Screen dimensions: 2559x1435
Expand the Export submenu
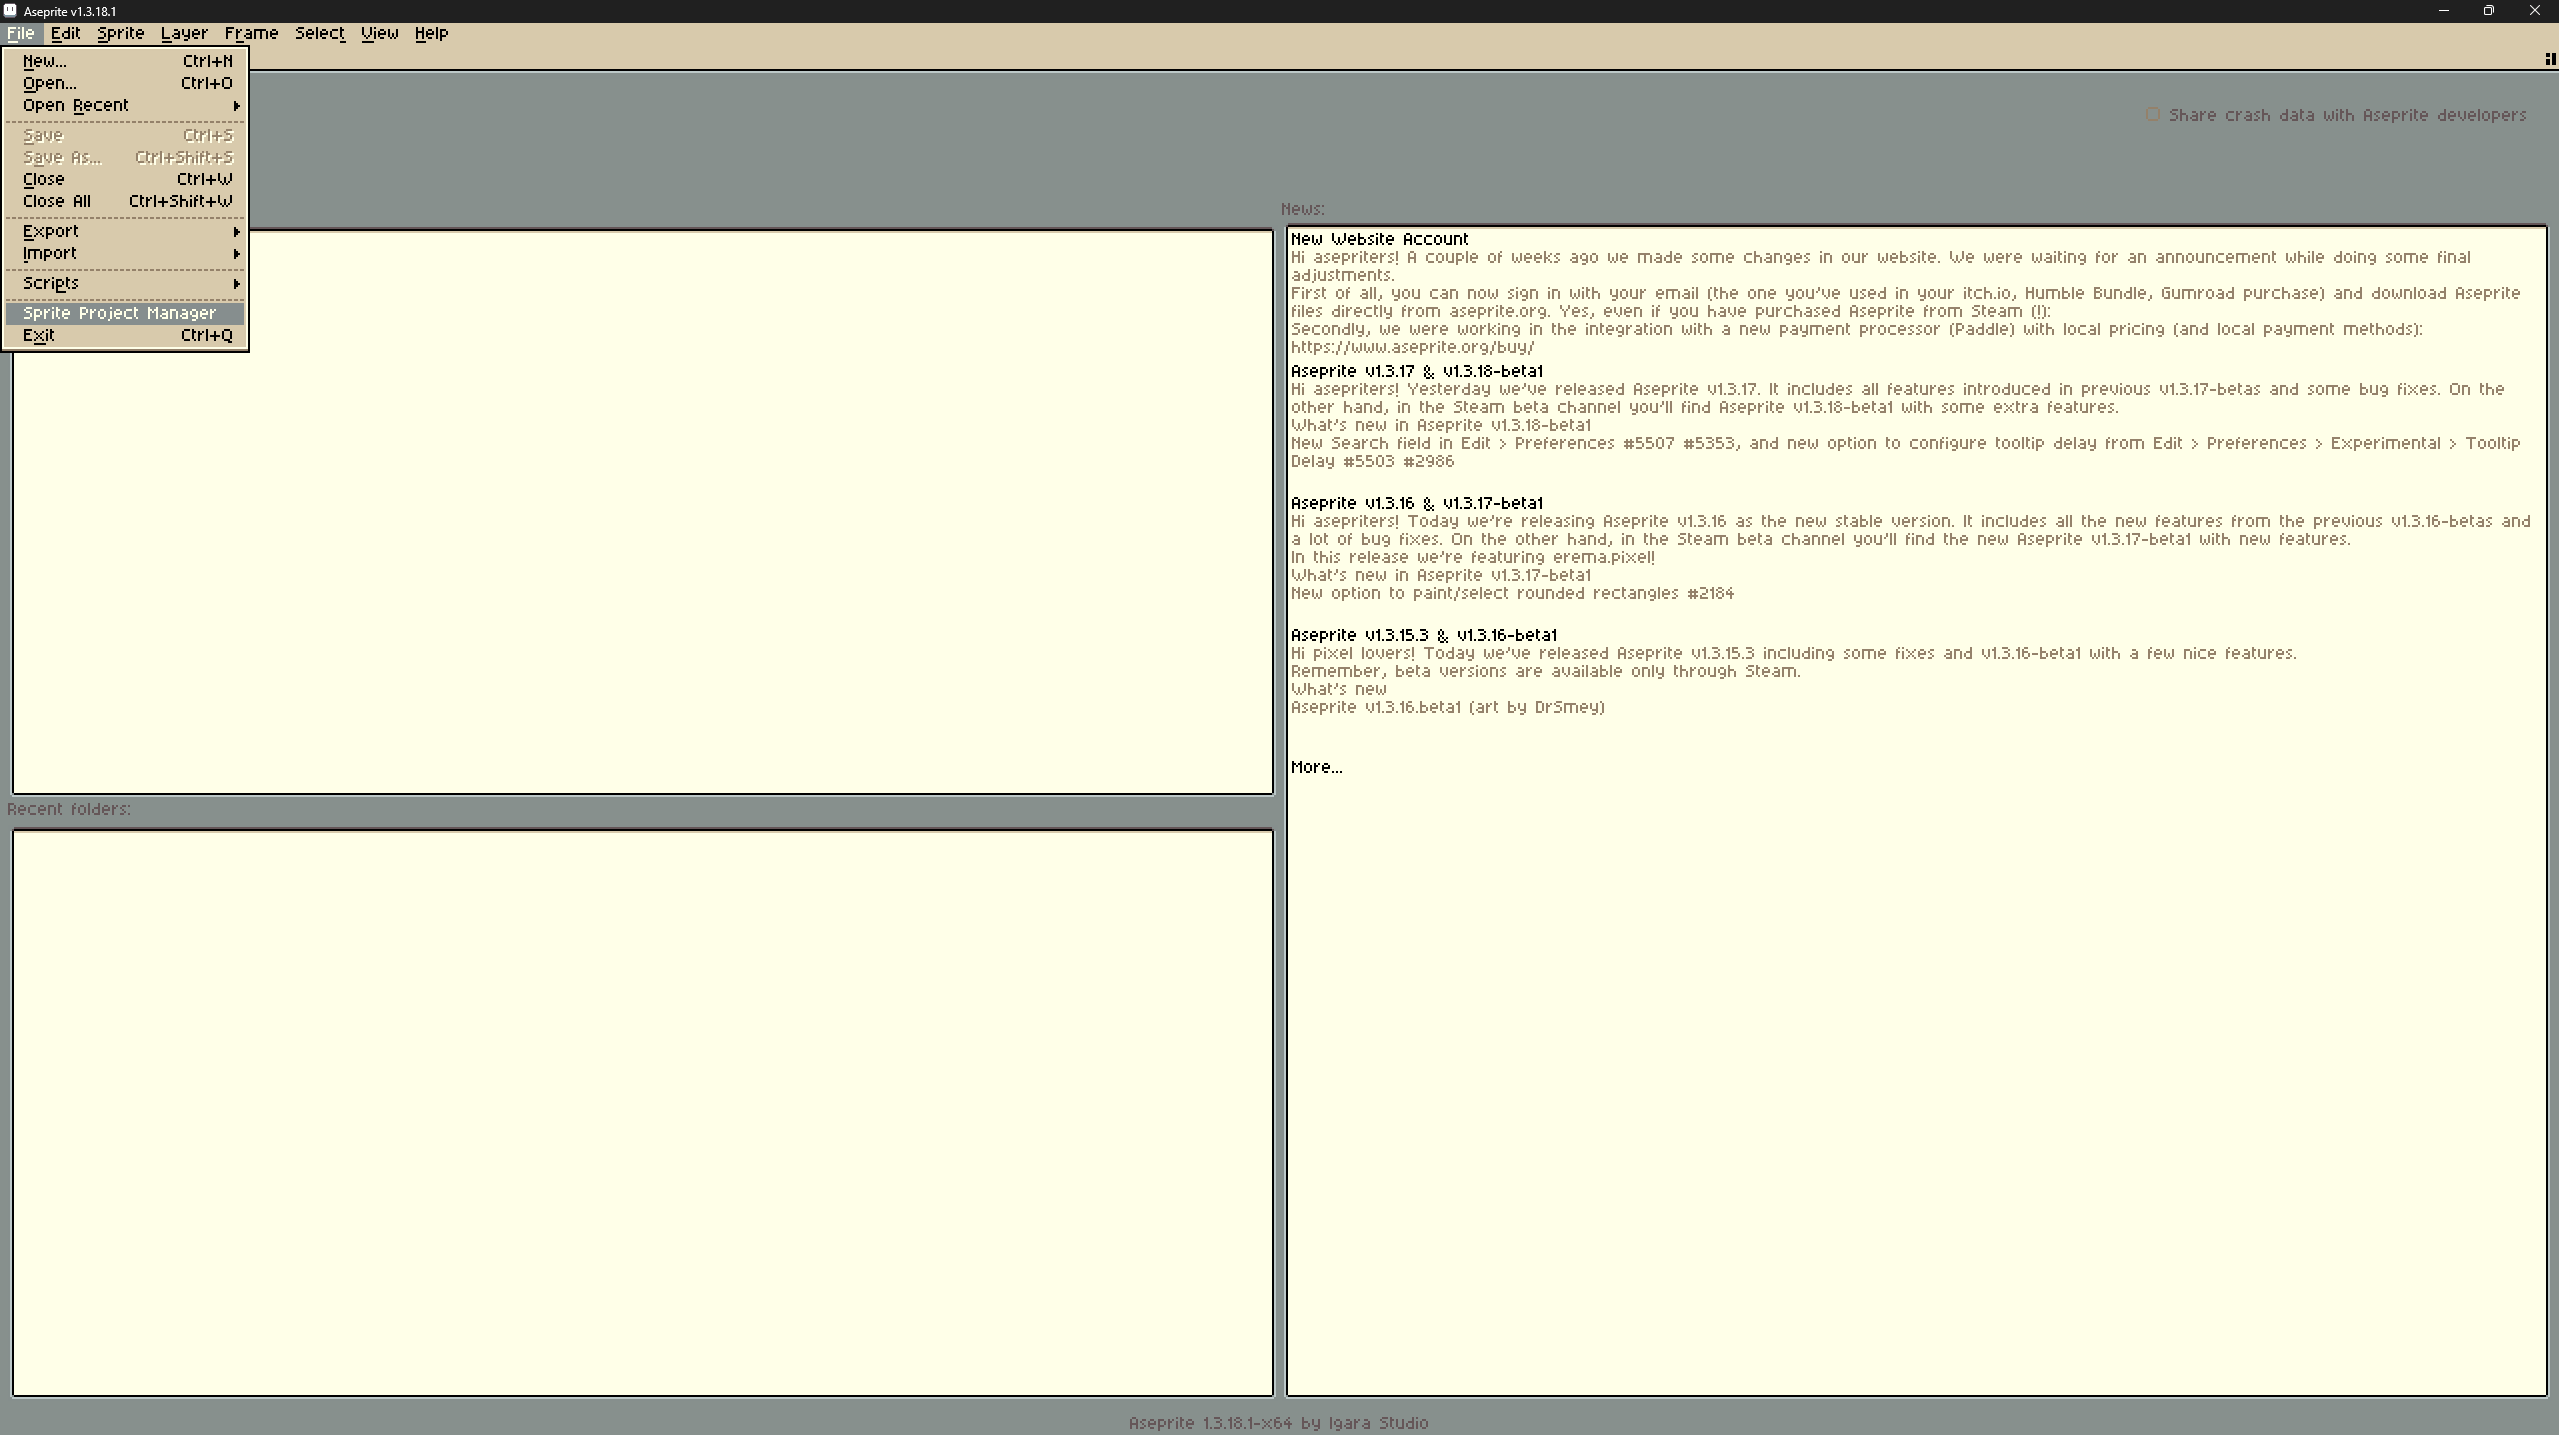(125, 231)
